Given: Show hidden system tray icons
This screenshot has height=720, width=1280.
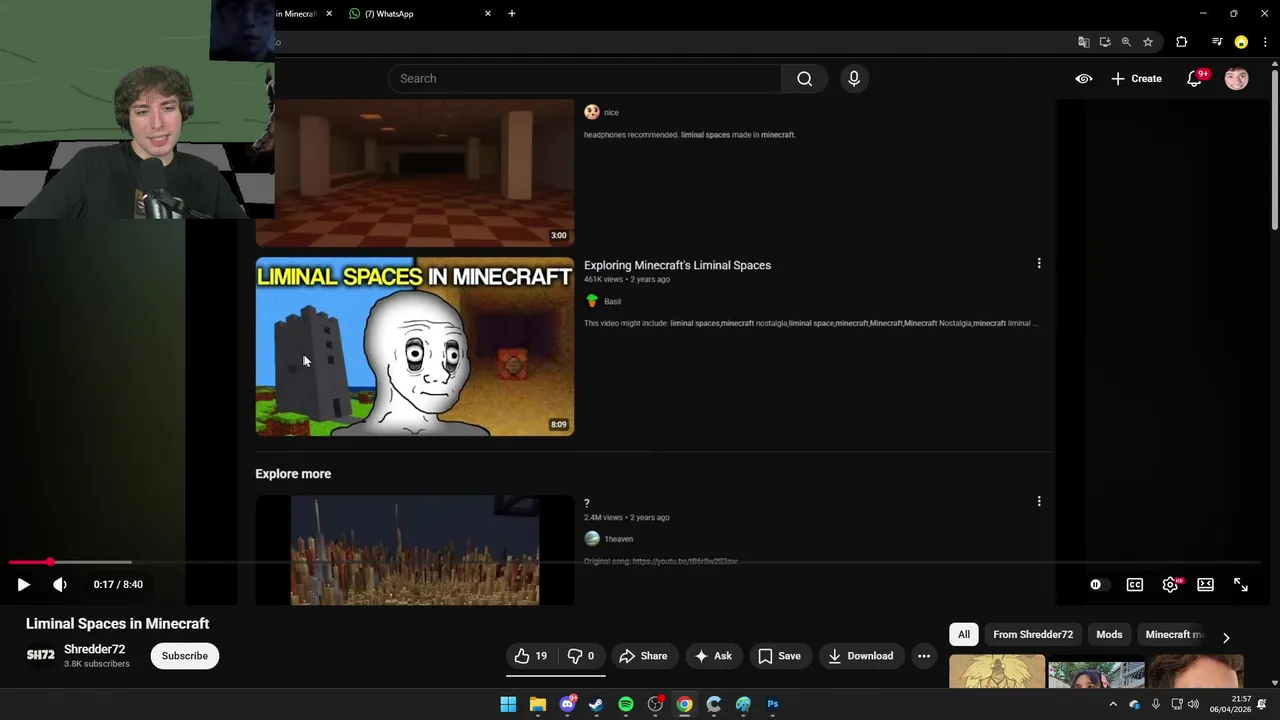Looking at the screenshot, I should 1113,704.
